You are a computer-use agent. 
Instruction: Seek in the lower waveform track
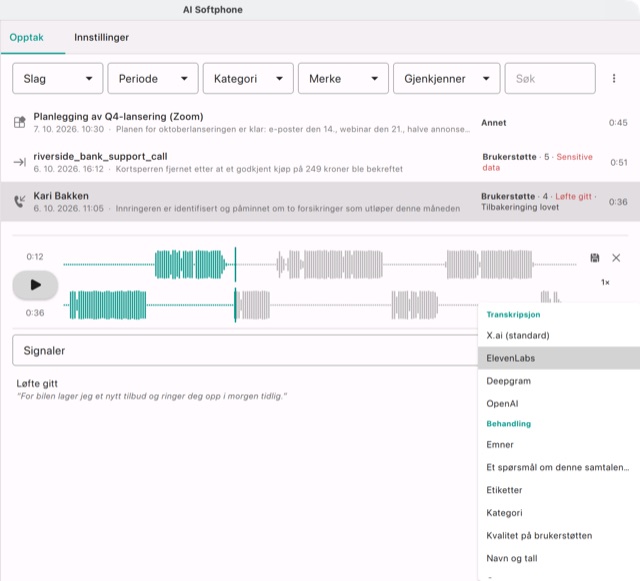tap(320, 305)
